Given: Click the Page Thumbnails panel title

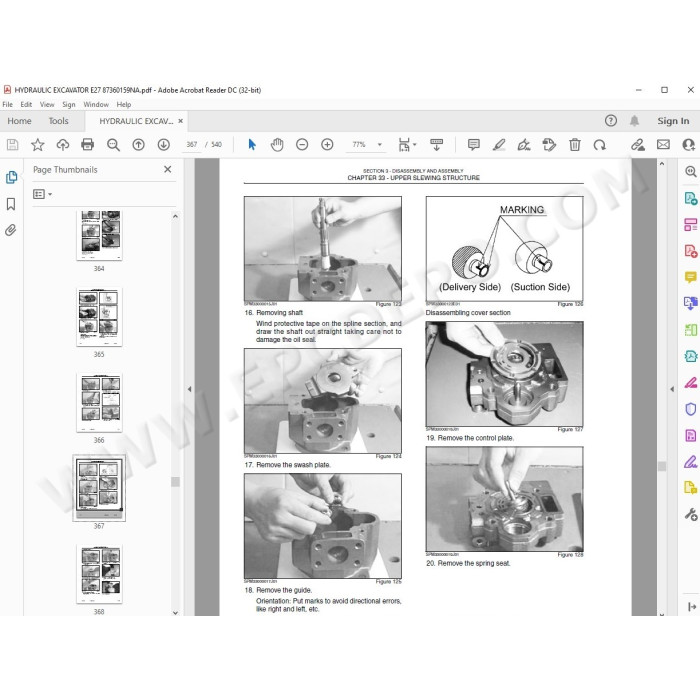Looking at the screenshot, I should (65, 170).
